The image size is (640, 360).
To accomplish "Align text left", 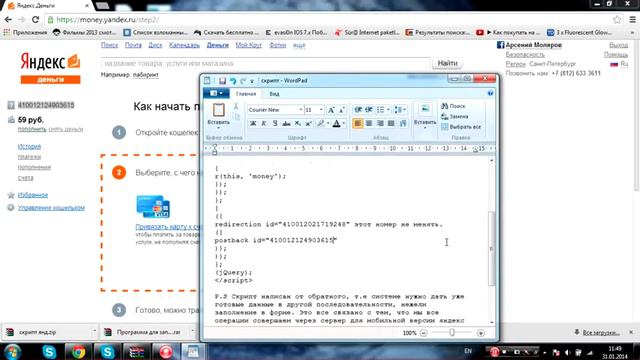I will [358, 123].
